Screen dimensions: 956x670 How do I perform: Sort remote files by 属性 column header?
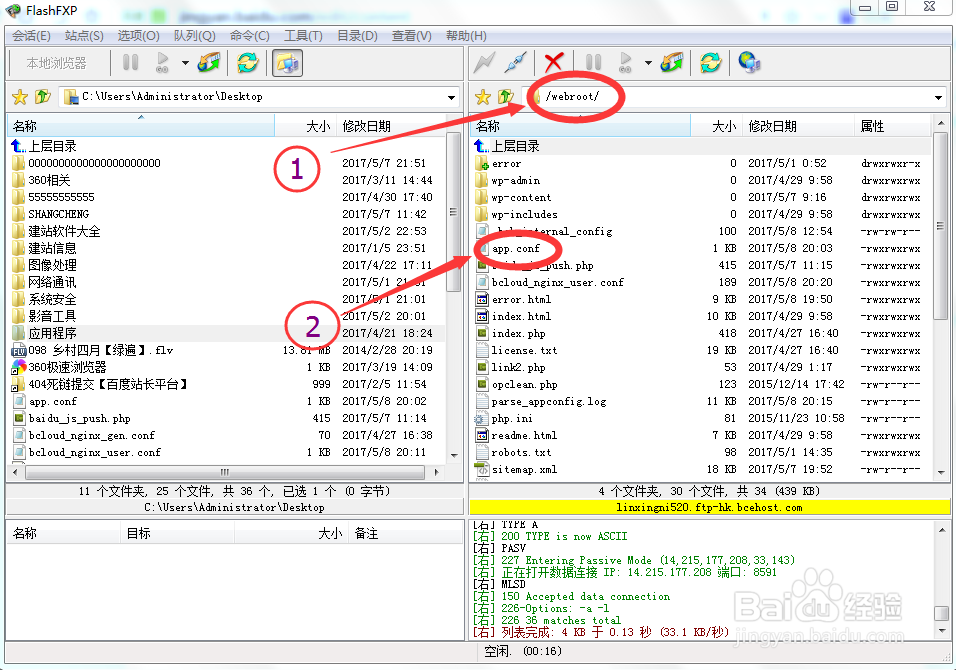click(893, 126)
